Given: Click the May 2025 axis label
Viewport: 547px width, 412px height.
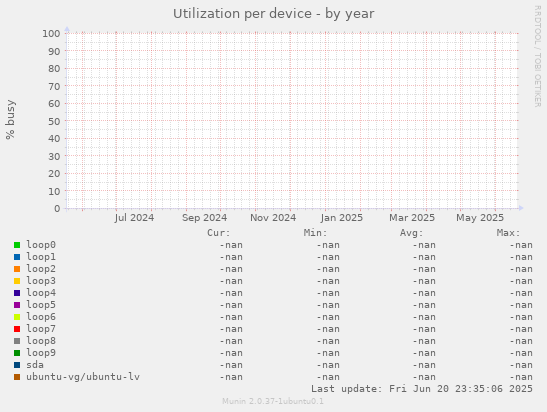Looking at the screenshot, I should [480, 218].
